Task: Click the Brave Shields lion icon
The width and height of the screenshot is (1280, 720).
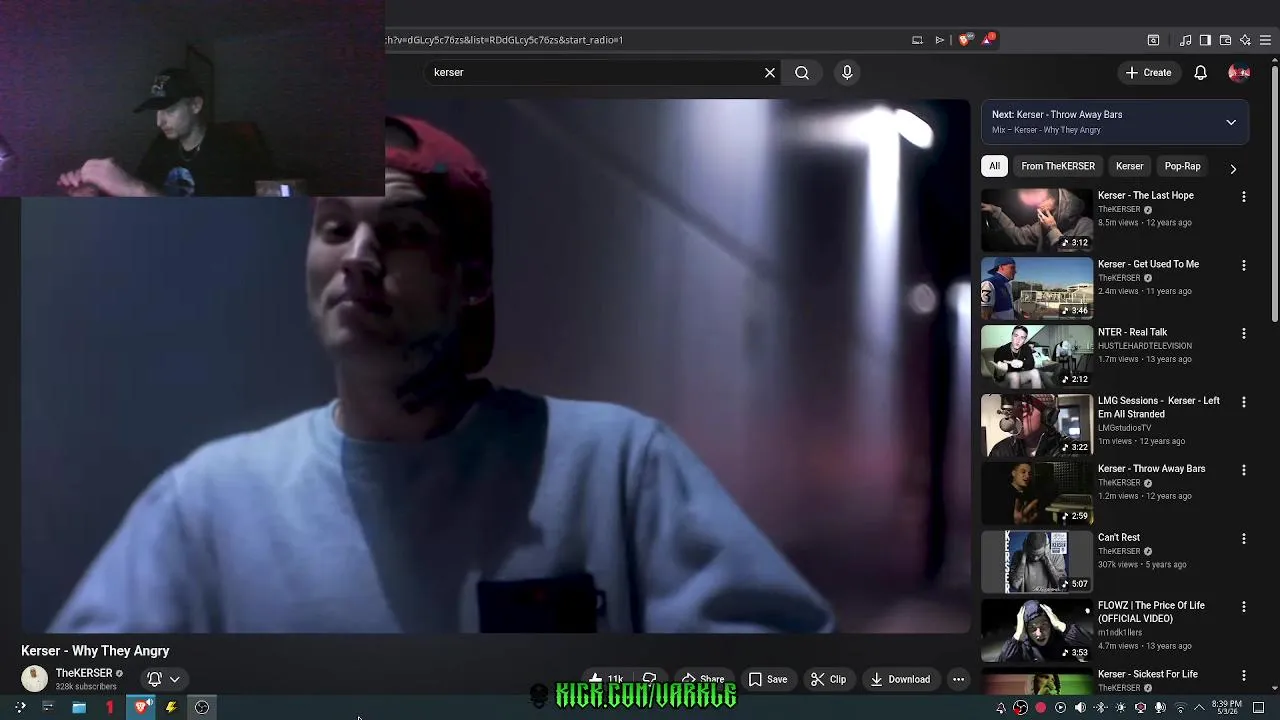Action: coord(965,40)
